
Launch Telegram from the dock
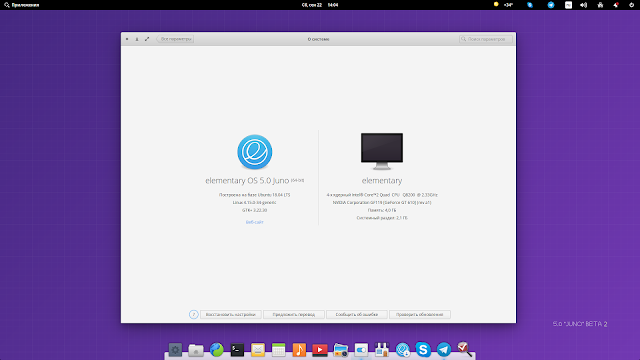(444, 350)
